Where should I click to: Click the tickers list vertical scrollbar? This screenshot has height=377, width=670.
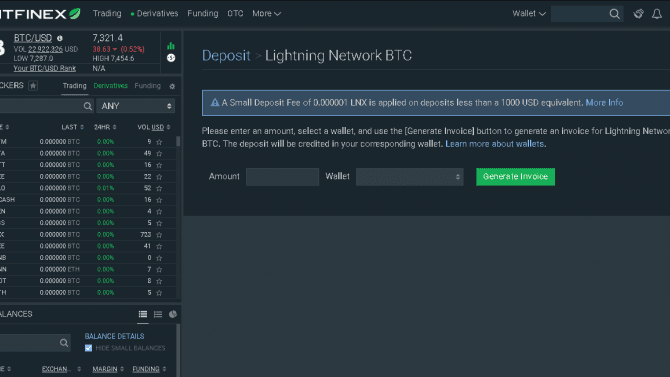click(178, 141)
